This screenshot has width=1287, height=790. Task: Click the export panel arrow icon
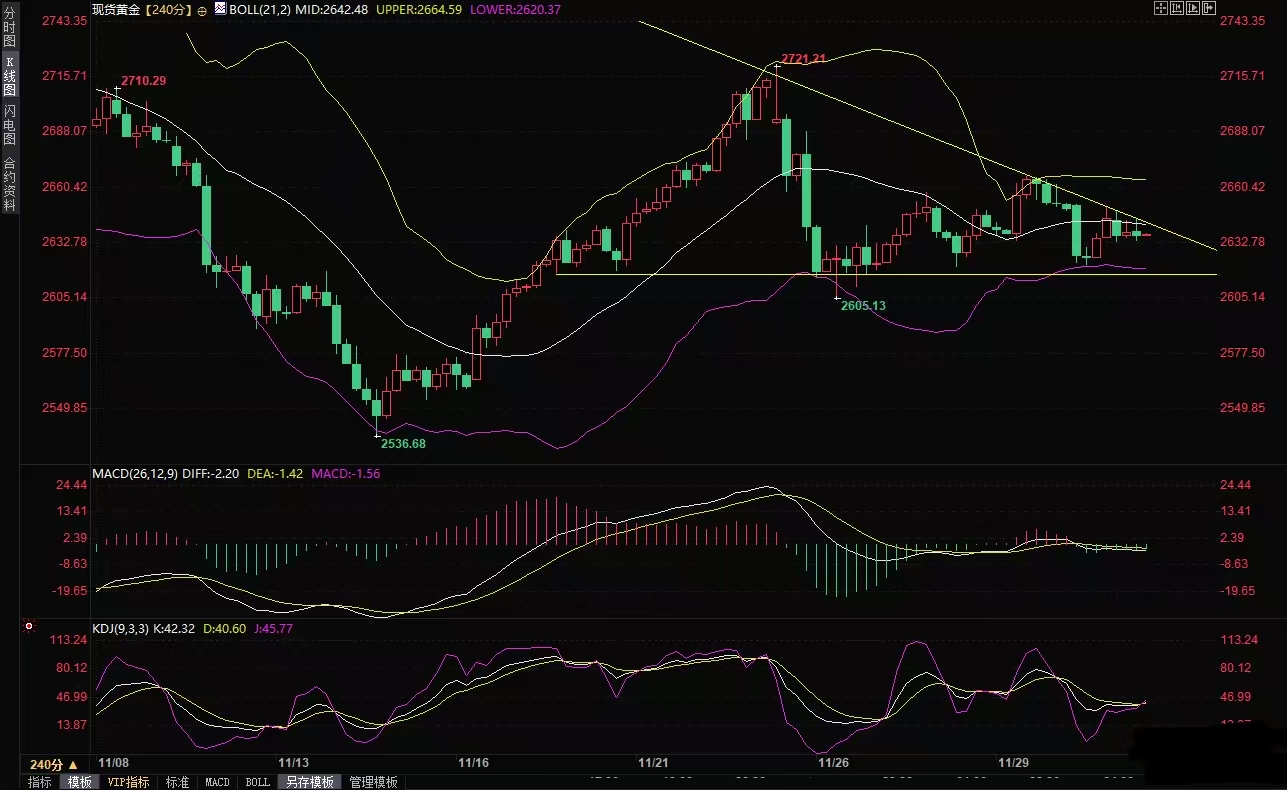point(1209,8)
